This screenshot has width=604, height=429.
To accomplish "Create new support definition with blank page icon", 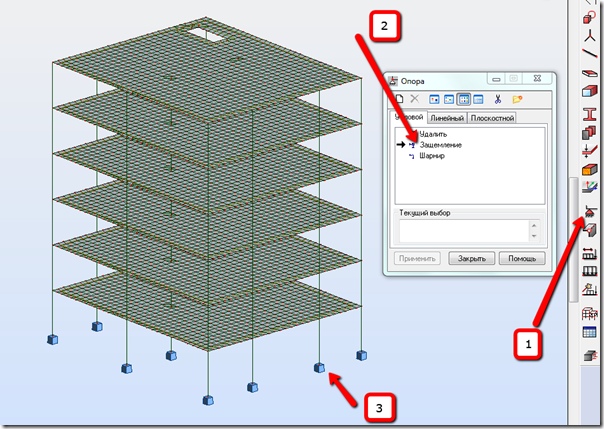I will tap(399, 99).
